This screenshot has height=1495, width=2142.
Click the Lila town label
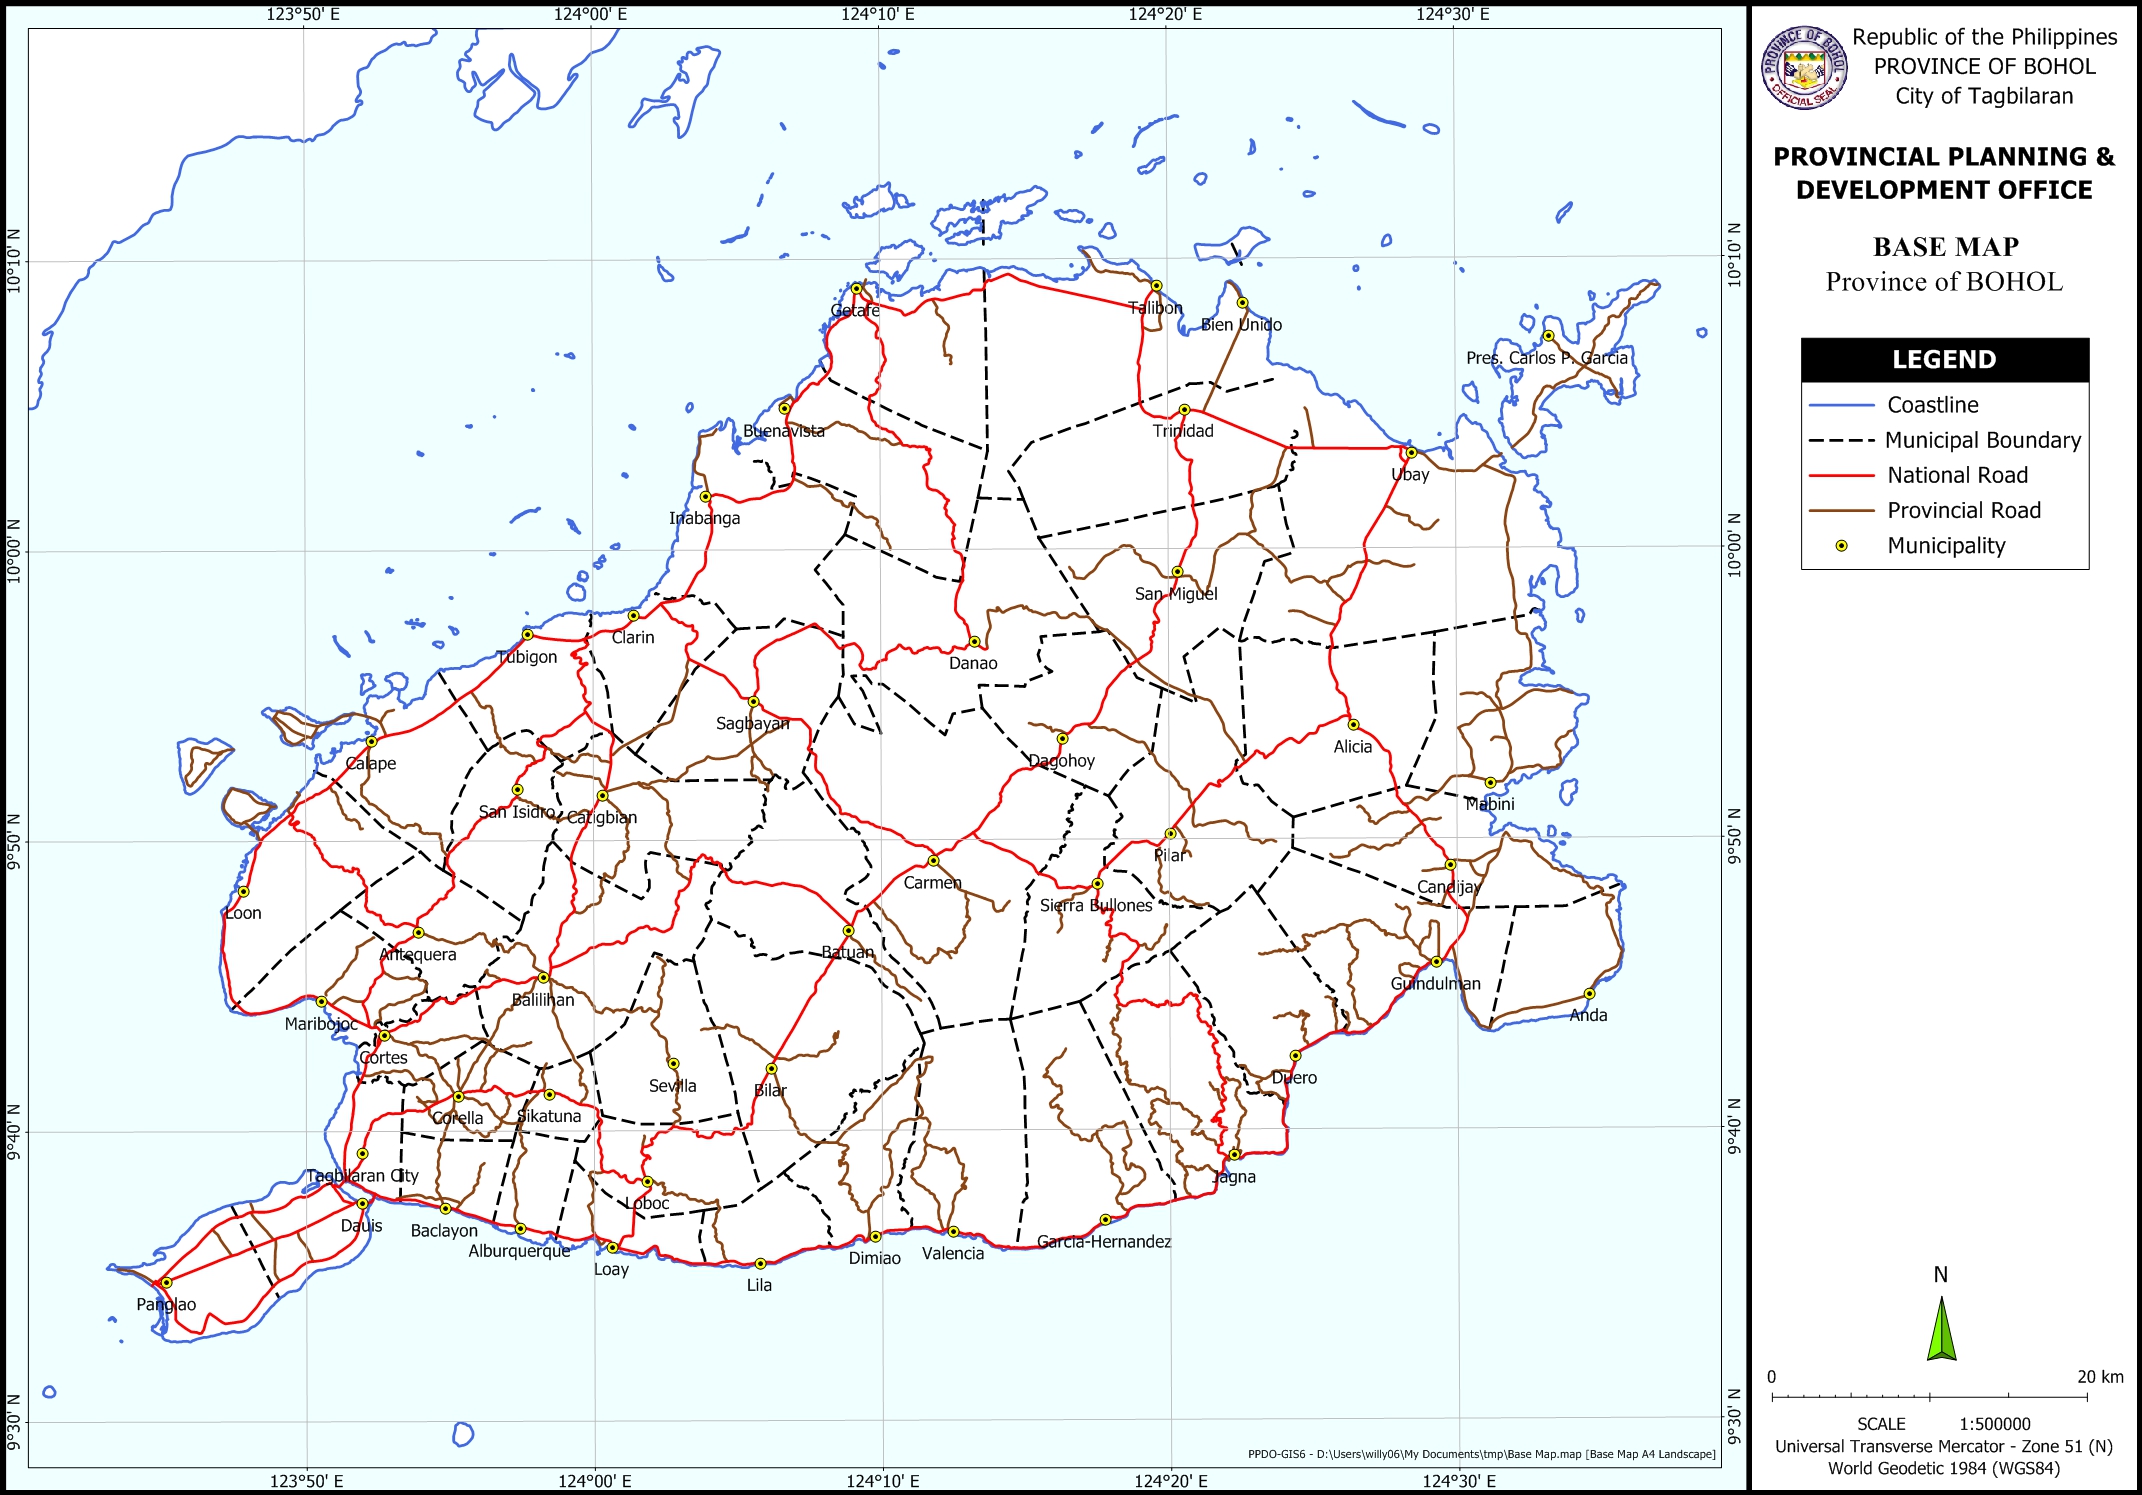(759, 1286)
